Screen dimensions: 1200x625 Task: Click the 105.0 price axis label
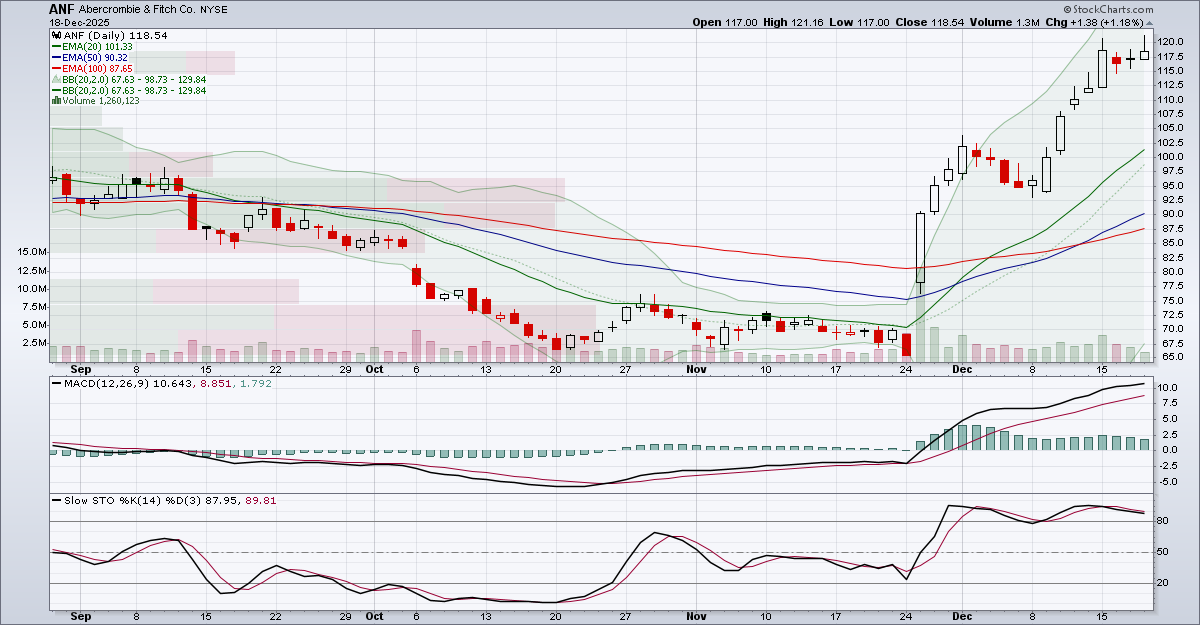click(1171, 128)
